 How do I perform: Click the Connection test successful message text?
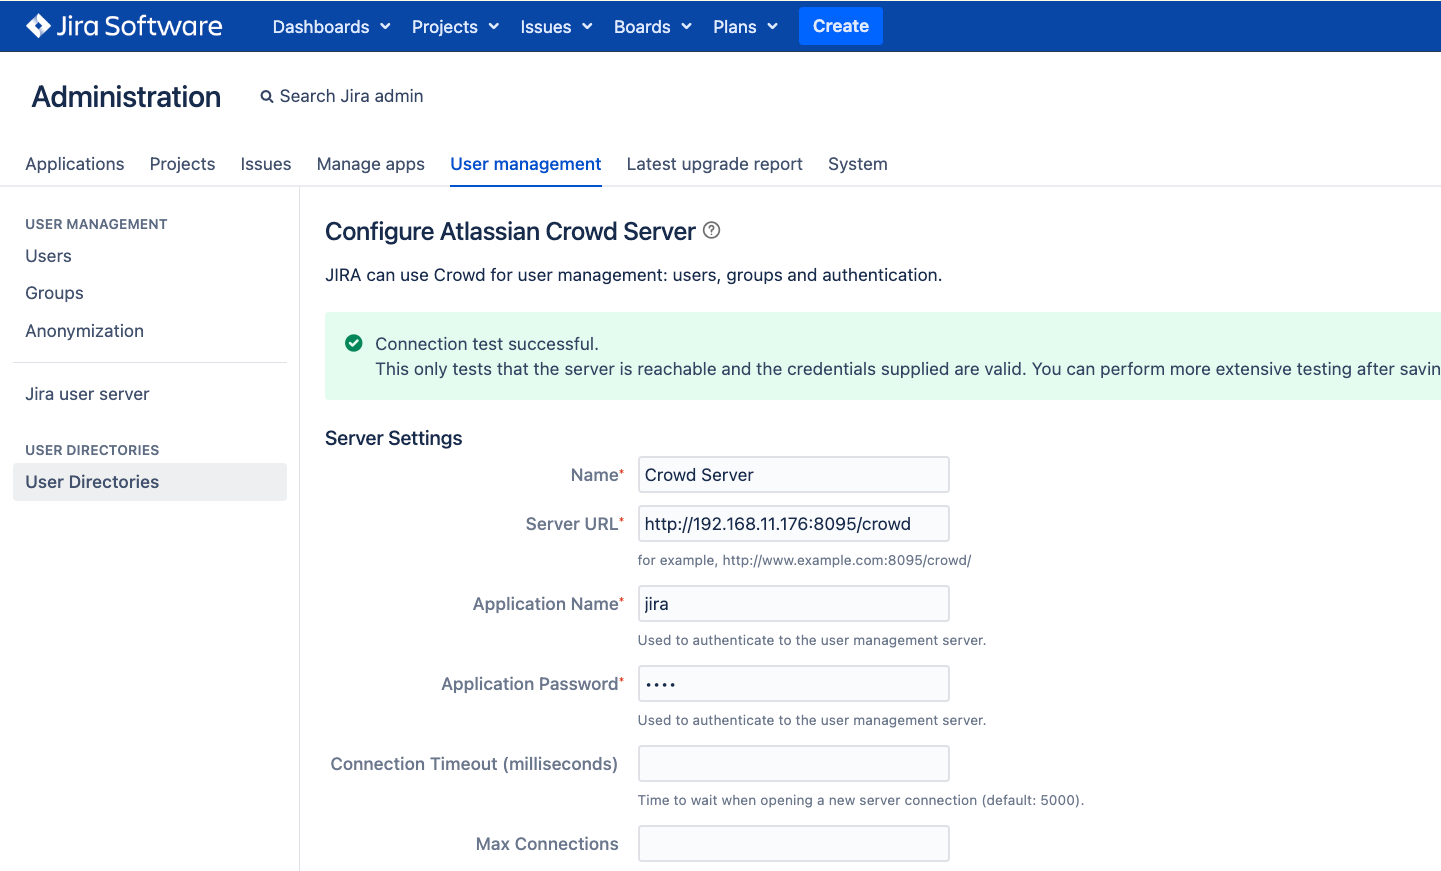pyautogui.click(x=487, y=344)
